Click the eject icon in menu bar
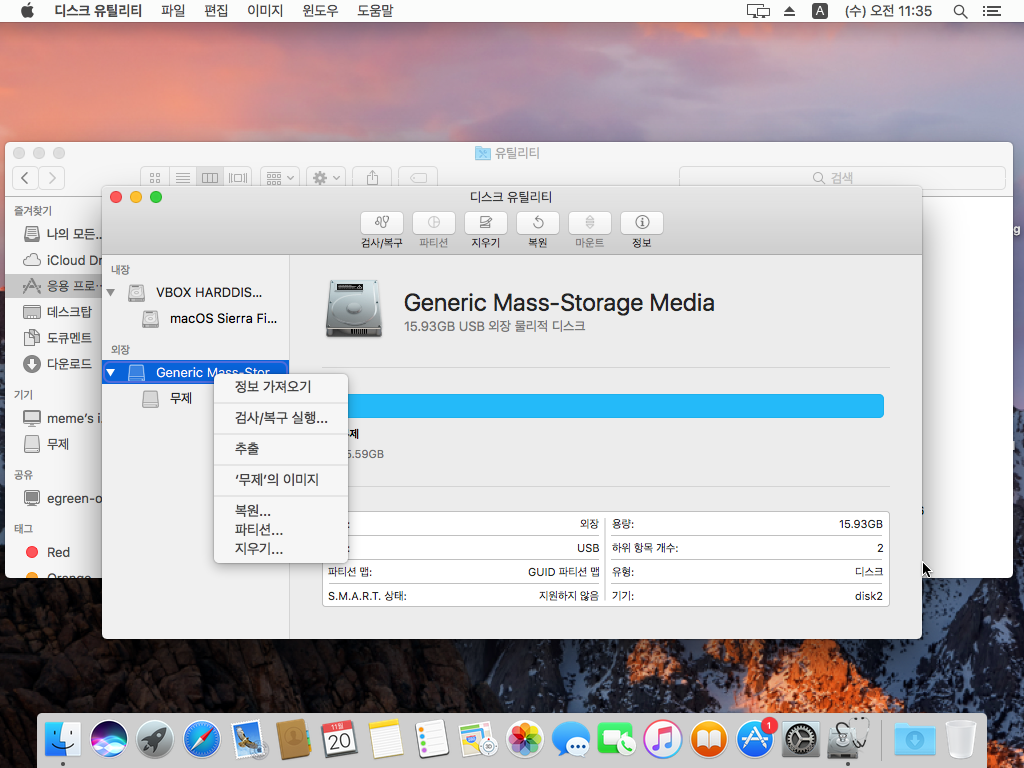Image resolution: width=1024 pixels, height=768 pixels. point(790,11)
